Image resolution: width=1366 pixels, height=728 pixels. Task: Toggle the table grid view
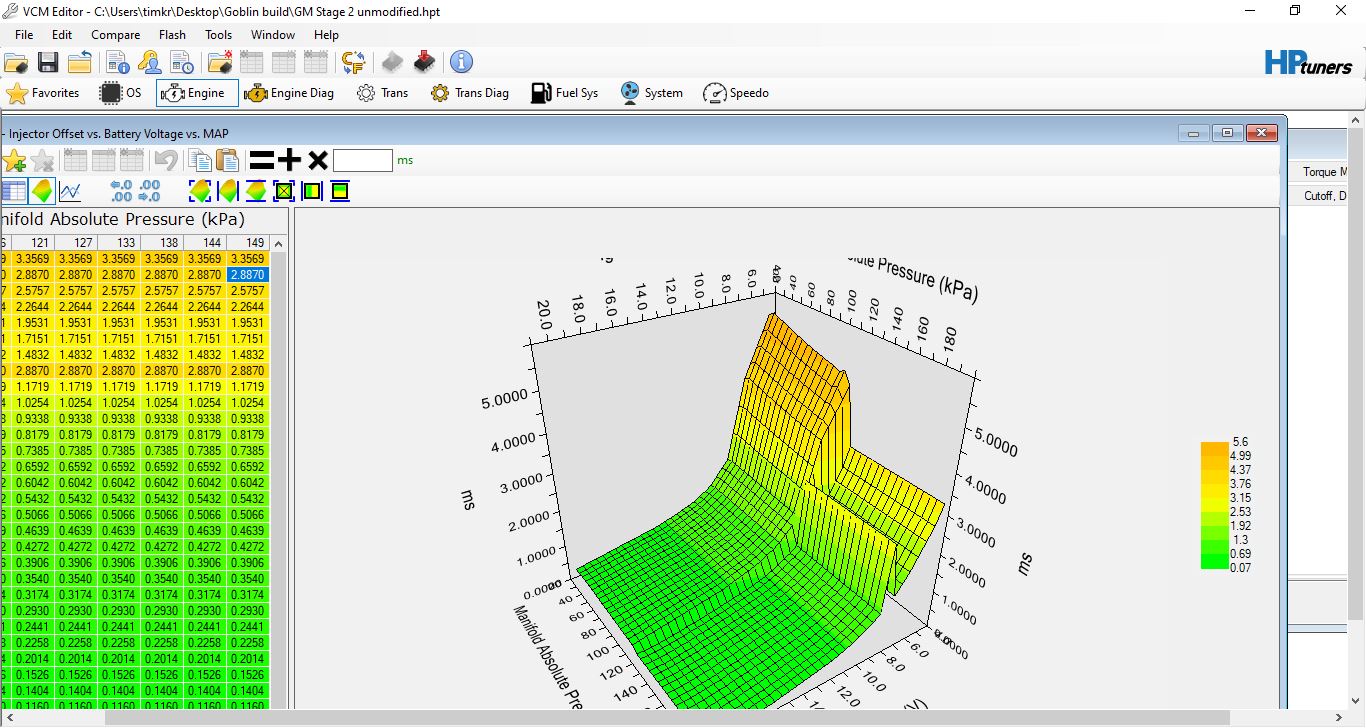pos(13,191)
